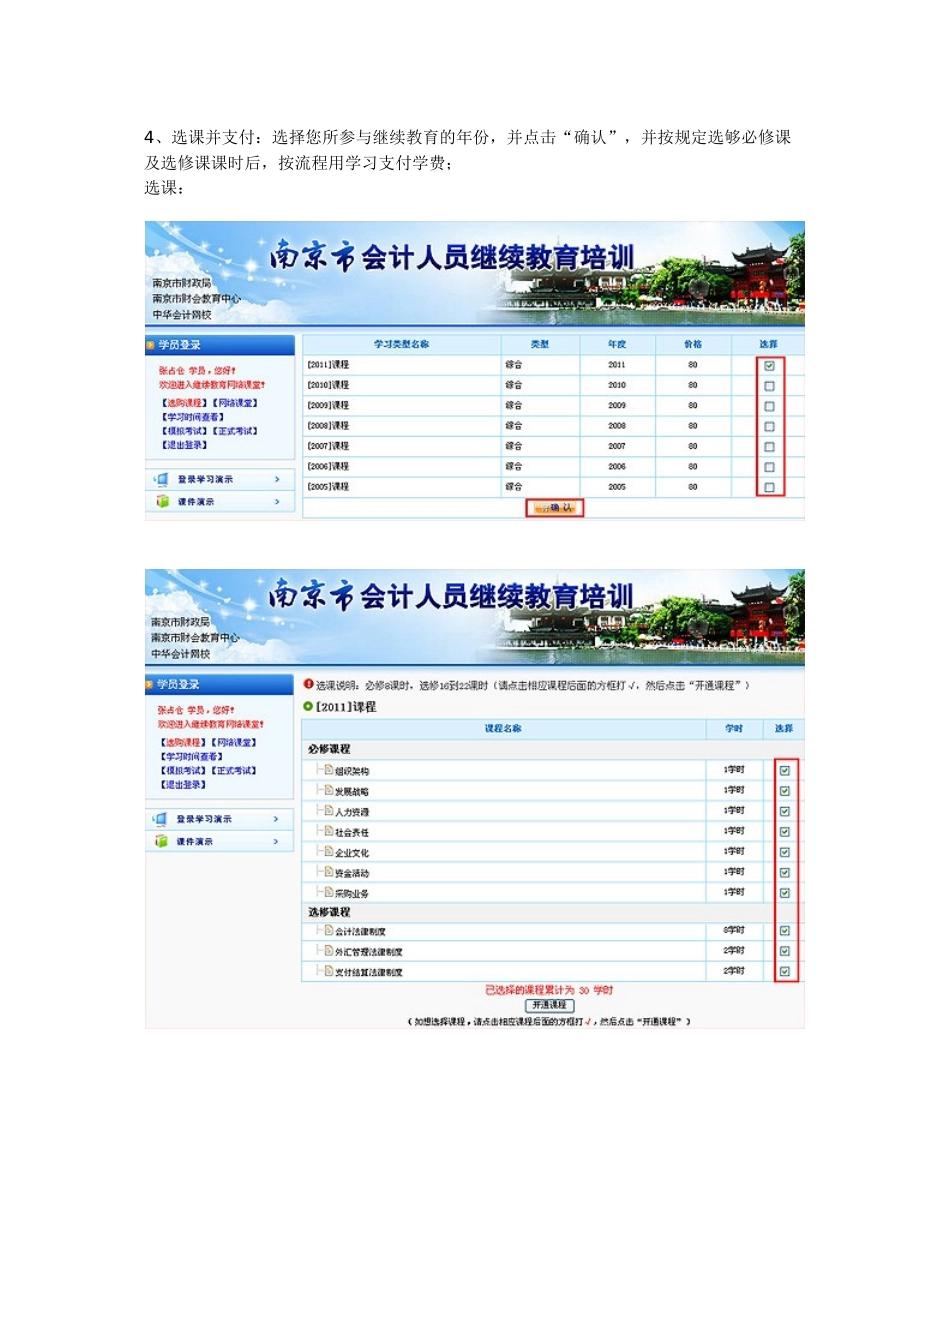Expand 登录学习演示 arrow on course list page
The height and width of the screenshot is (1344, 950).
pos(276,819)
